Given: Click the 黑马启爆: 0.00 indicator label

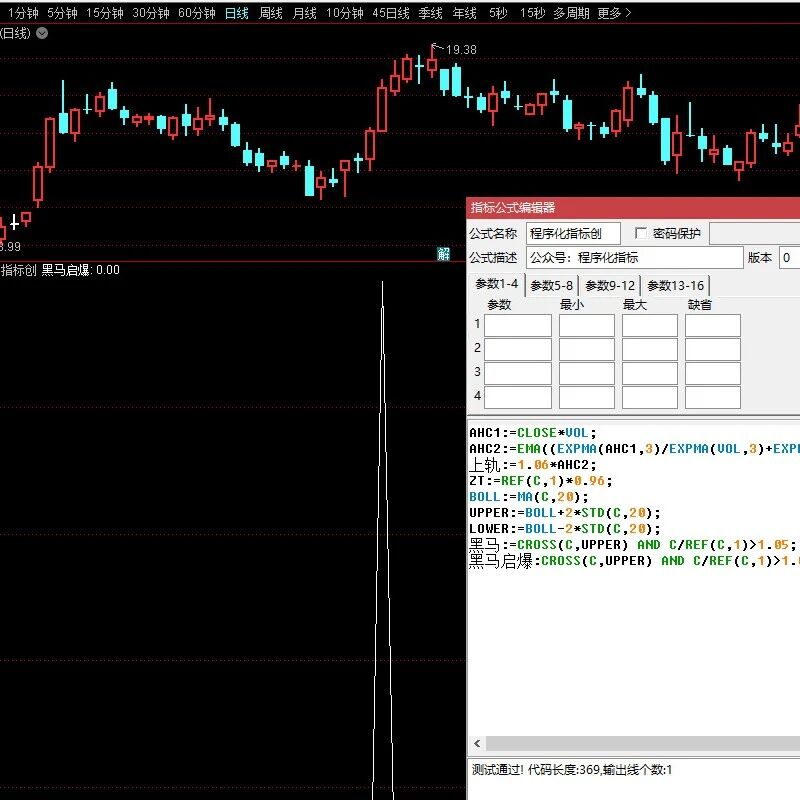Looking at the screenshot, I should pos(80,270).
